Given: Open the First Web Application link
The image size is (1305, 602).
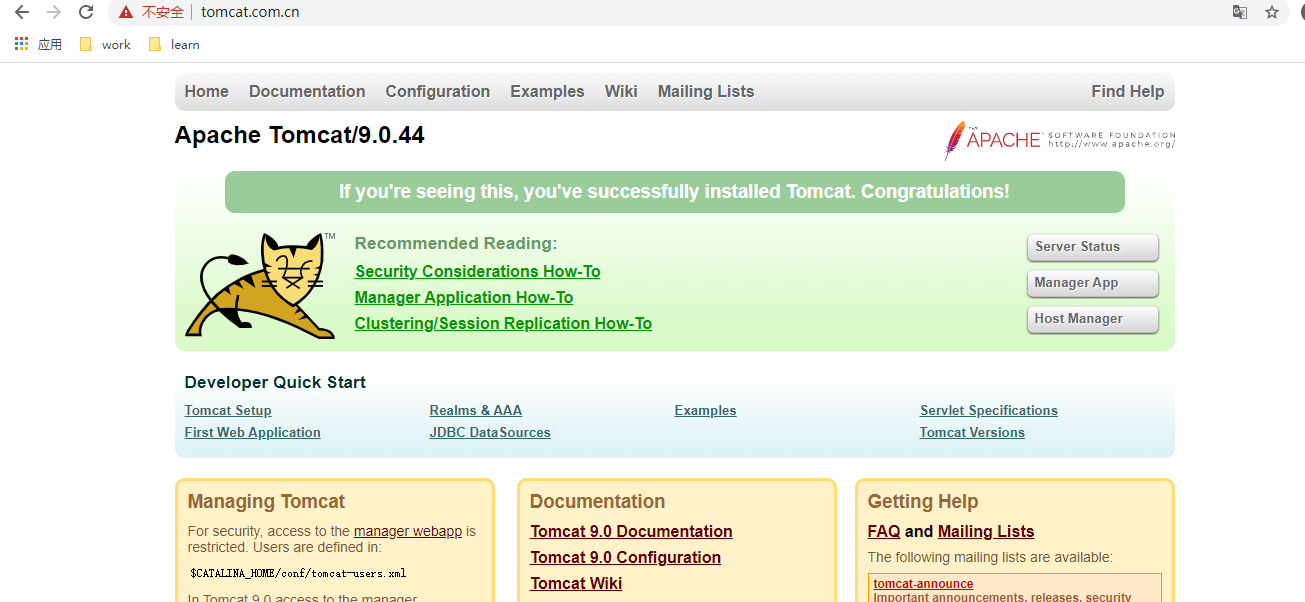Looking at the screenshot, I should pos(253,432).
